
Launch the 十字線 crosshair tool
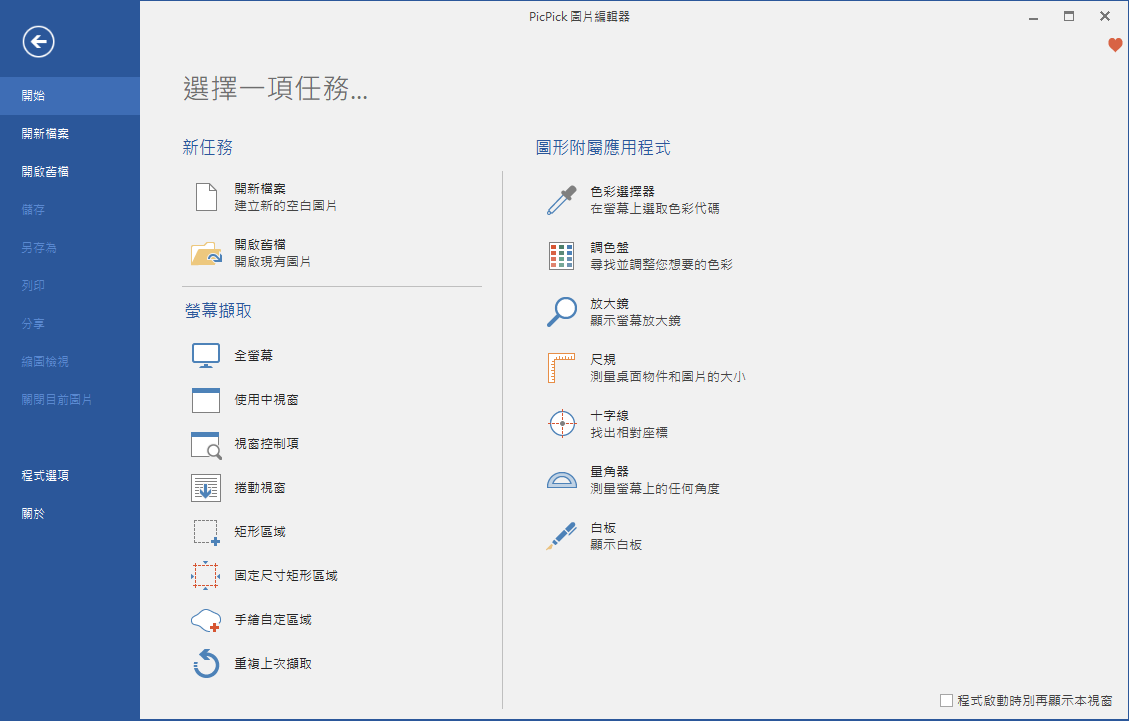coord(561,423)
